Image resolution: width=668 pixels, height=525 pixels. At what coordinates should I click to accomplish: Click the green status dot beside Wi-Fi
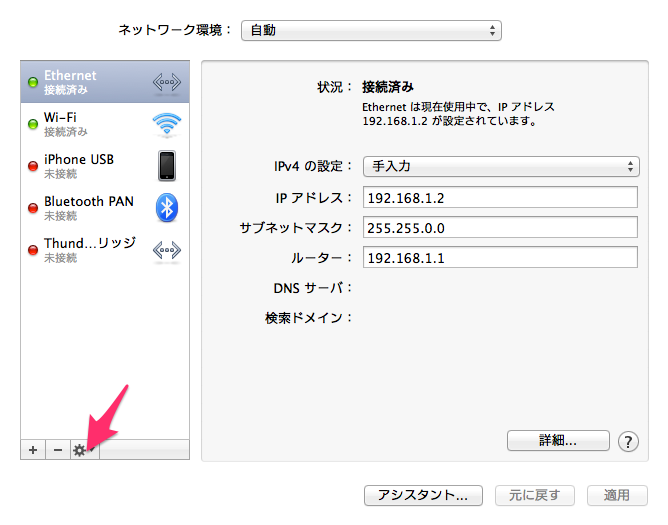click(x=33, y=124)
